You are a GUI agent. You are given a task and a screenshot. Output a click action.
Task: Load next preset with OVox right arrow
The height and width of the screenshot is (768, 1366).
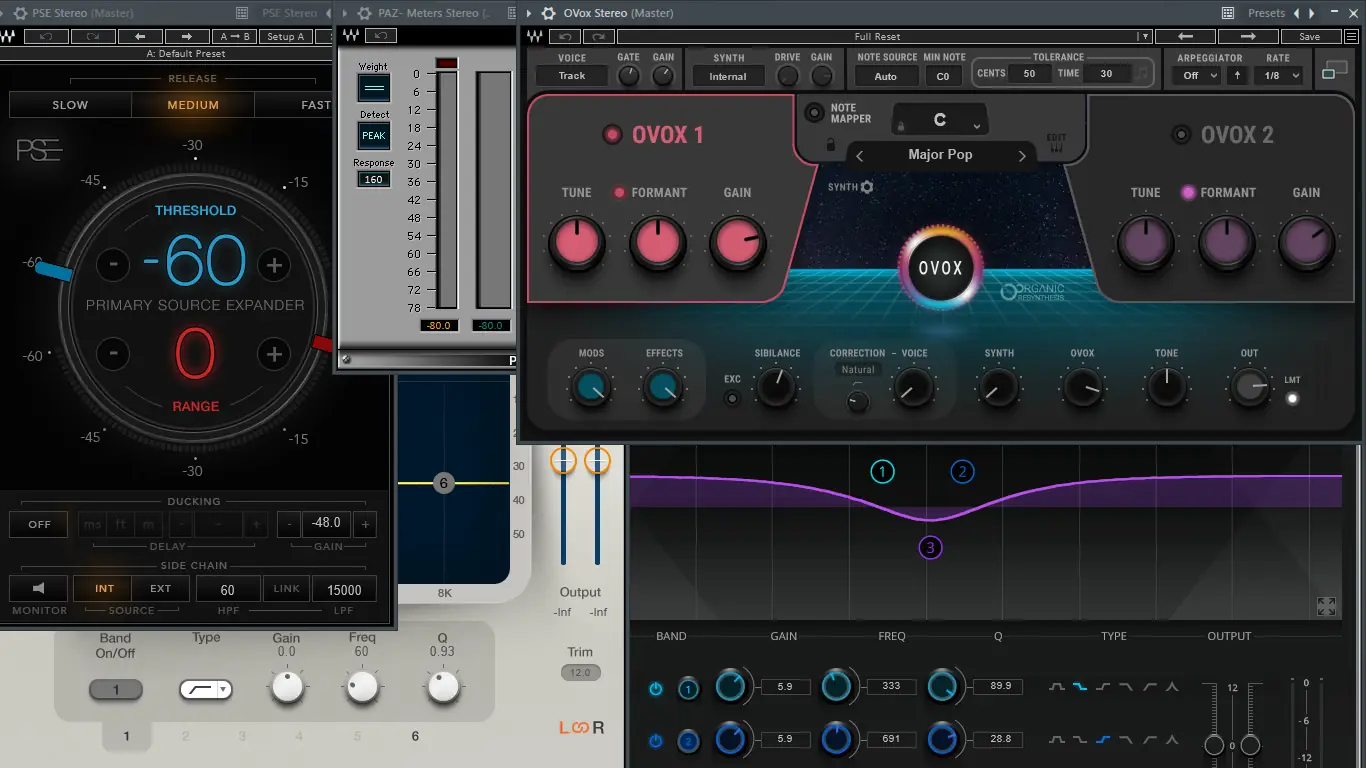(x=1248, y=36)
